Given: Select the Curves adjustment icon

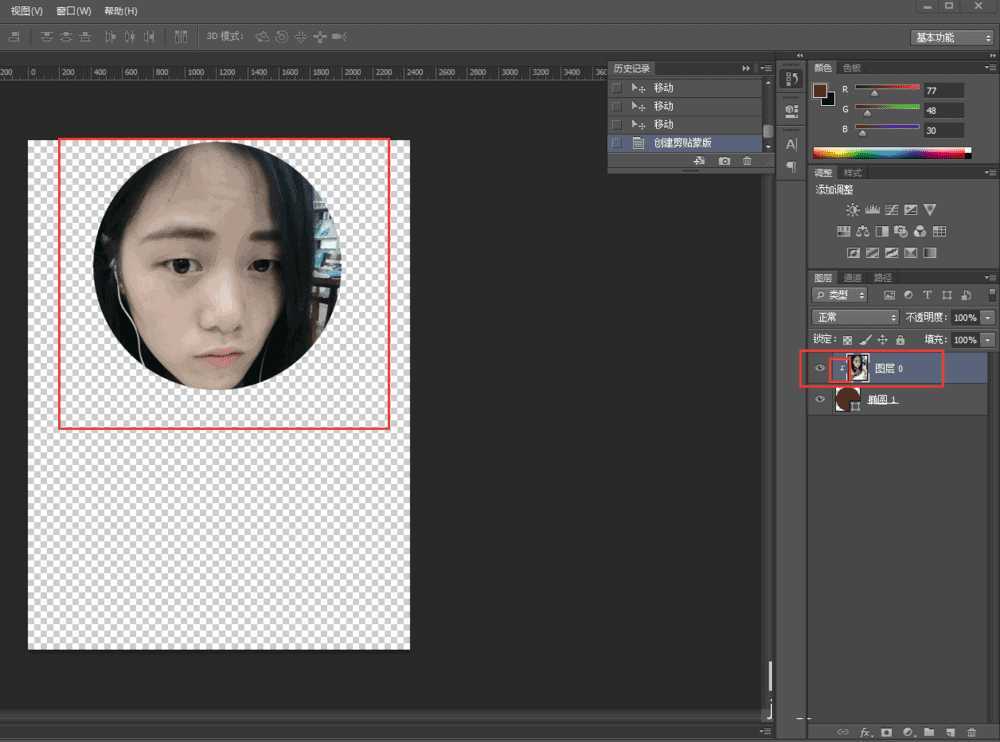Looking at the screenshot, I should 891,210.
